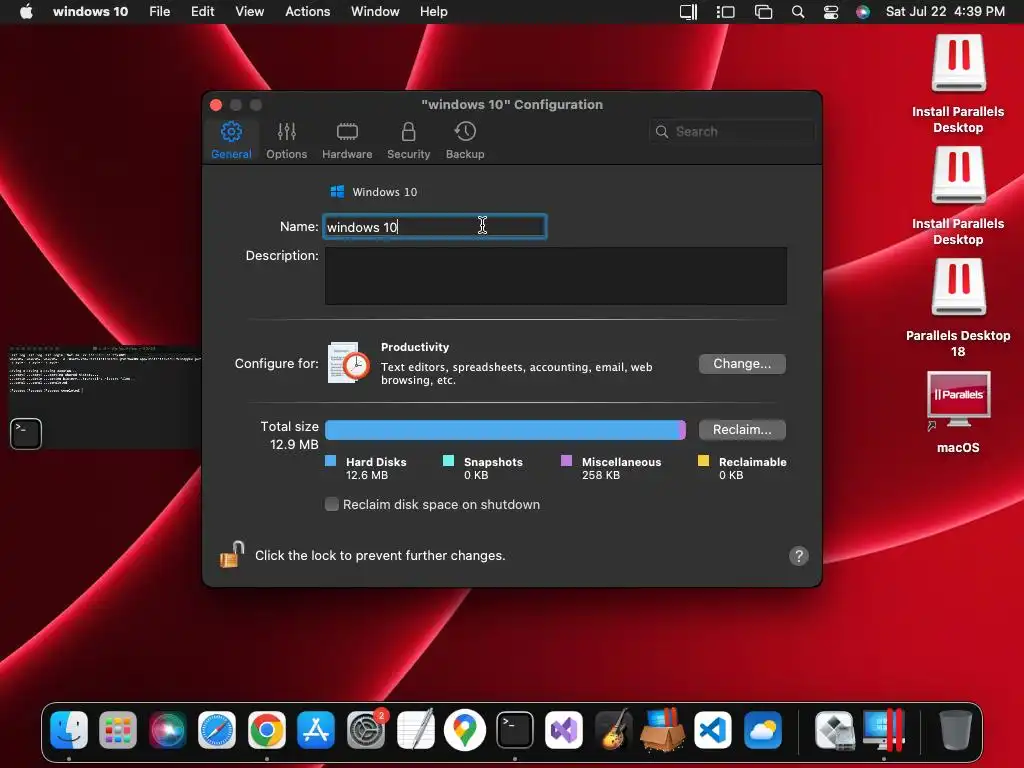Click the Spotlight search icon in menu bar
1024x768 pixels.
coord(797,12)
